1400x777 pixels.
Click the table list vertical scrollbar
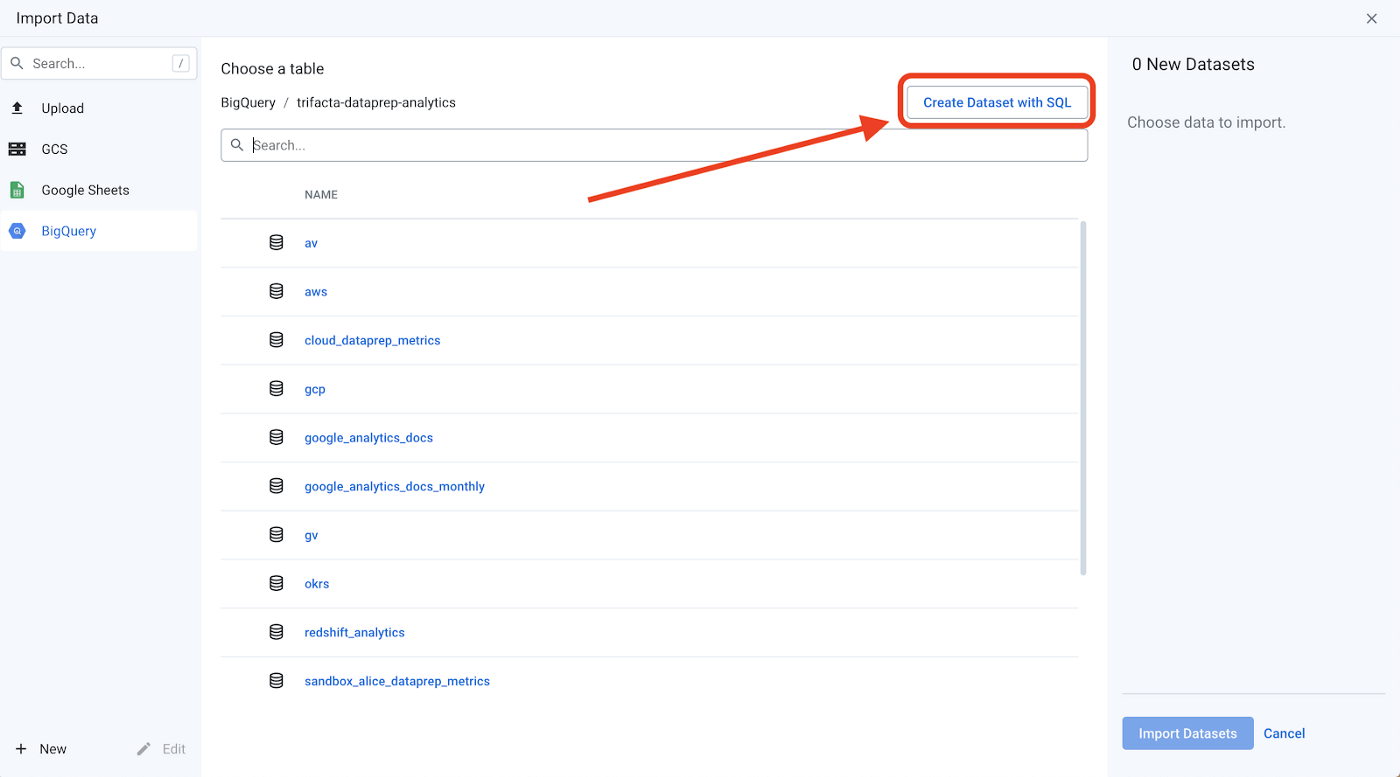click(1083, 400)
